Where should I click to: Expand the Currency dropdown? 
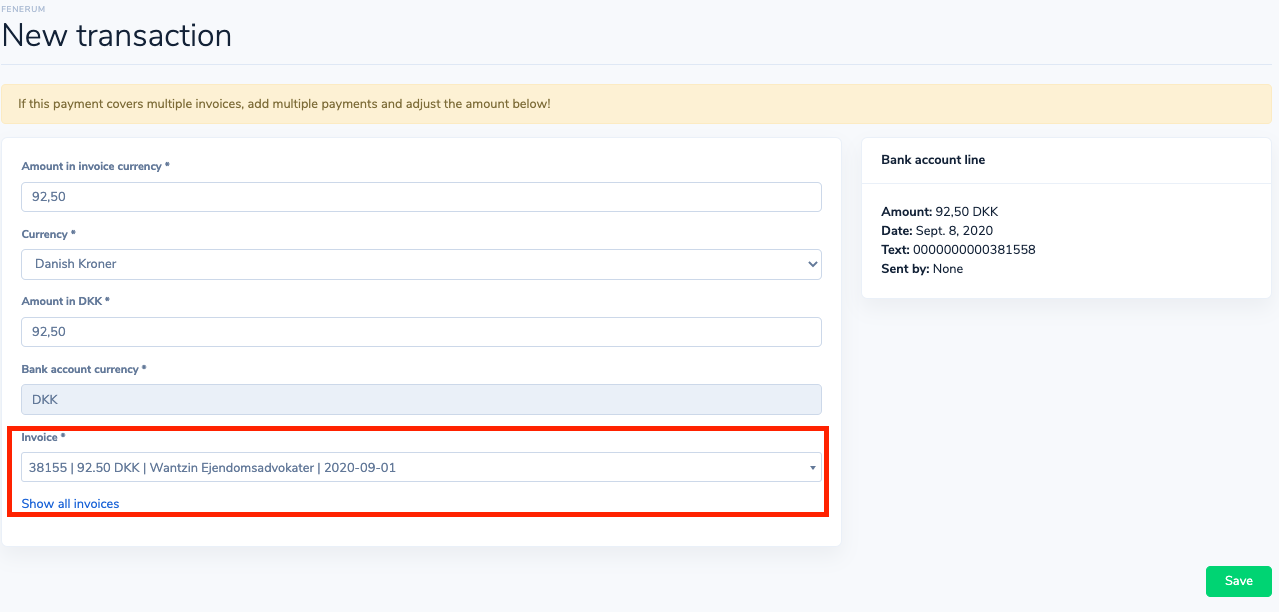(420, 265)
